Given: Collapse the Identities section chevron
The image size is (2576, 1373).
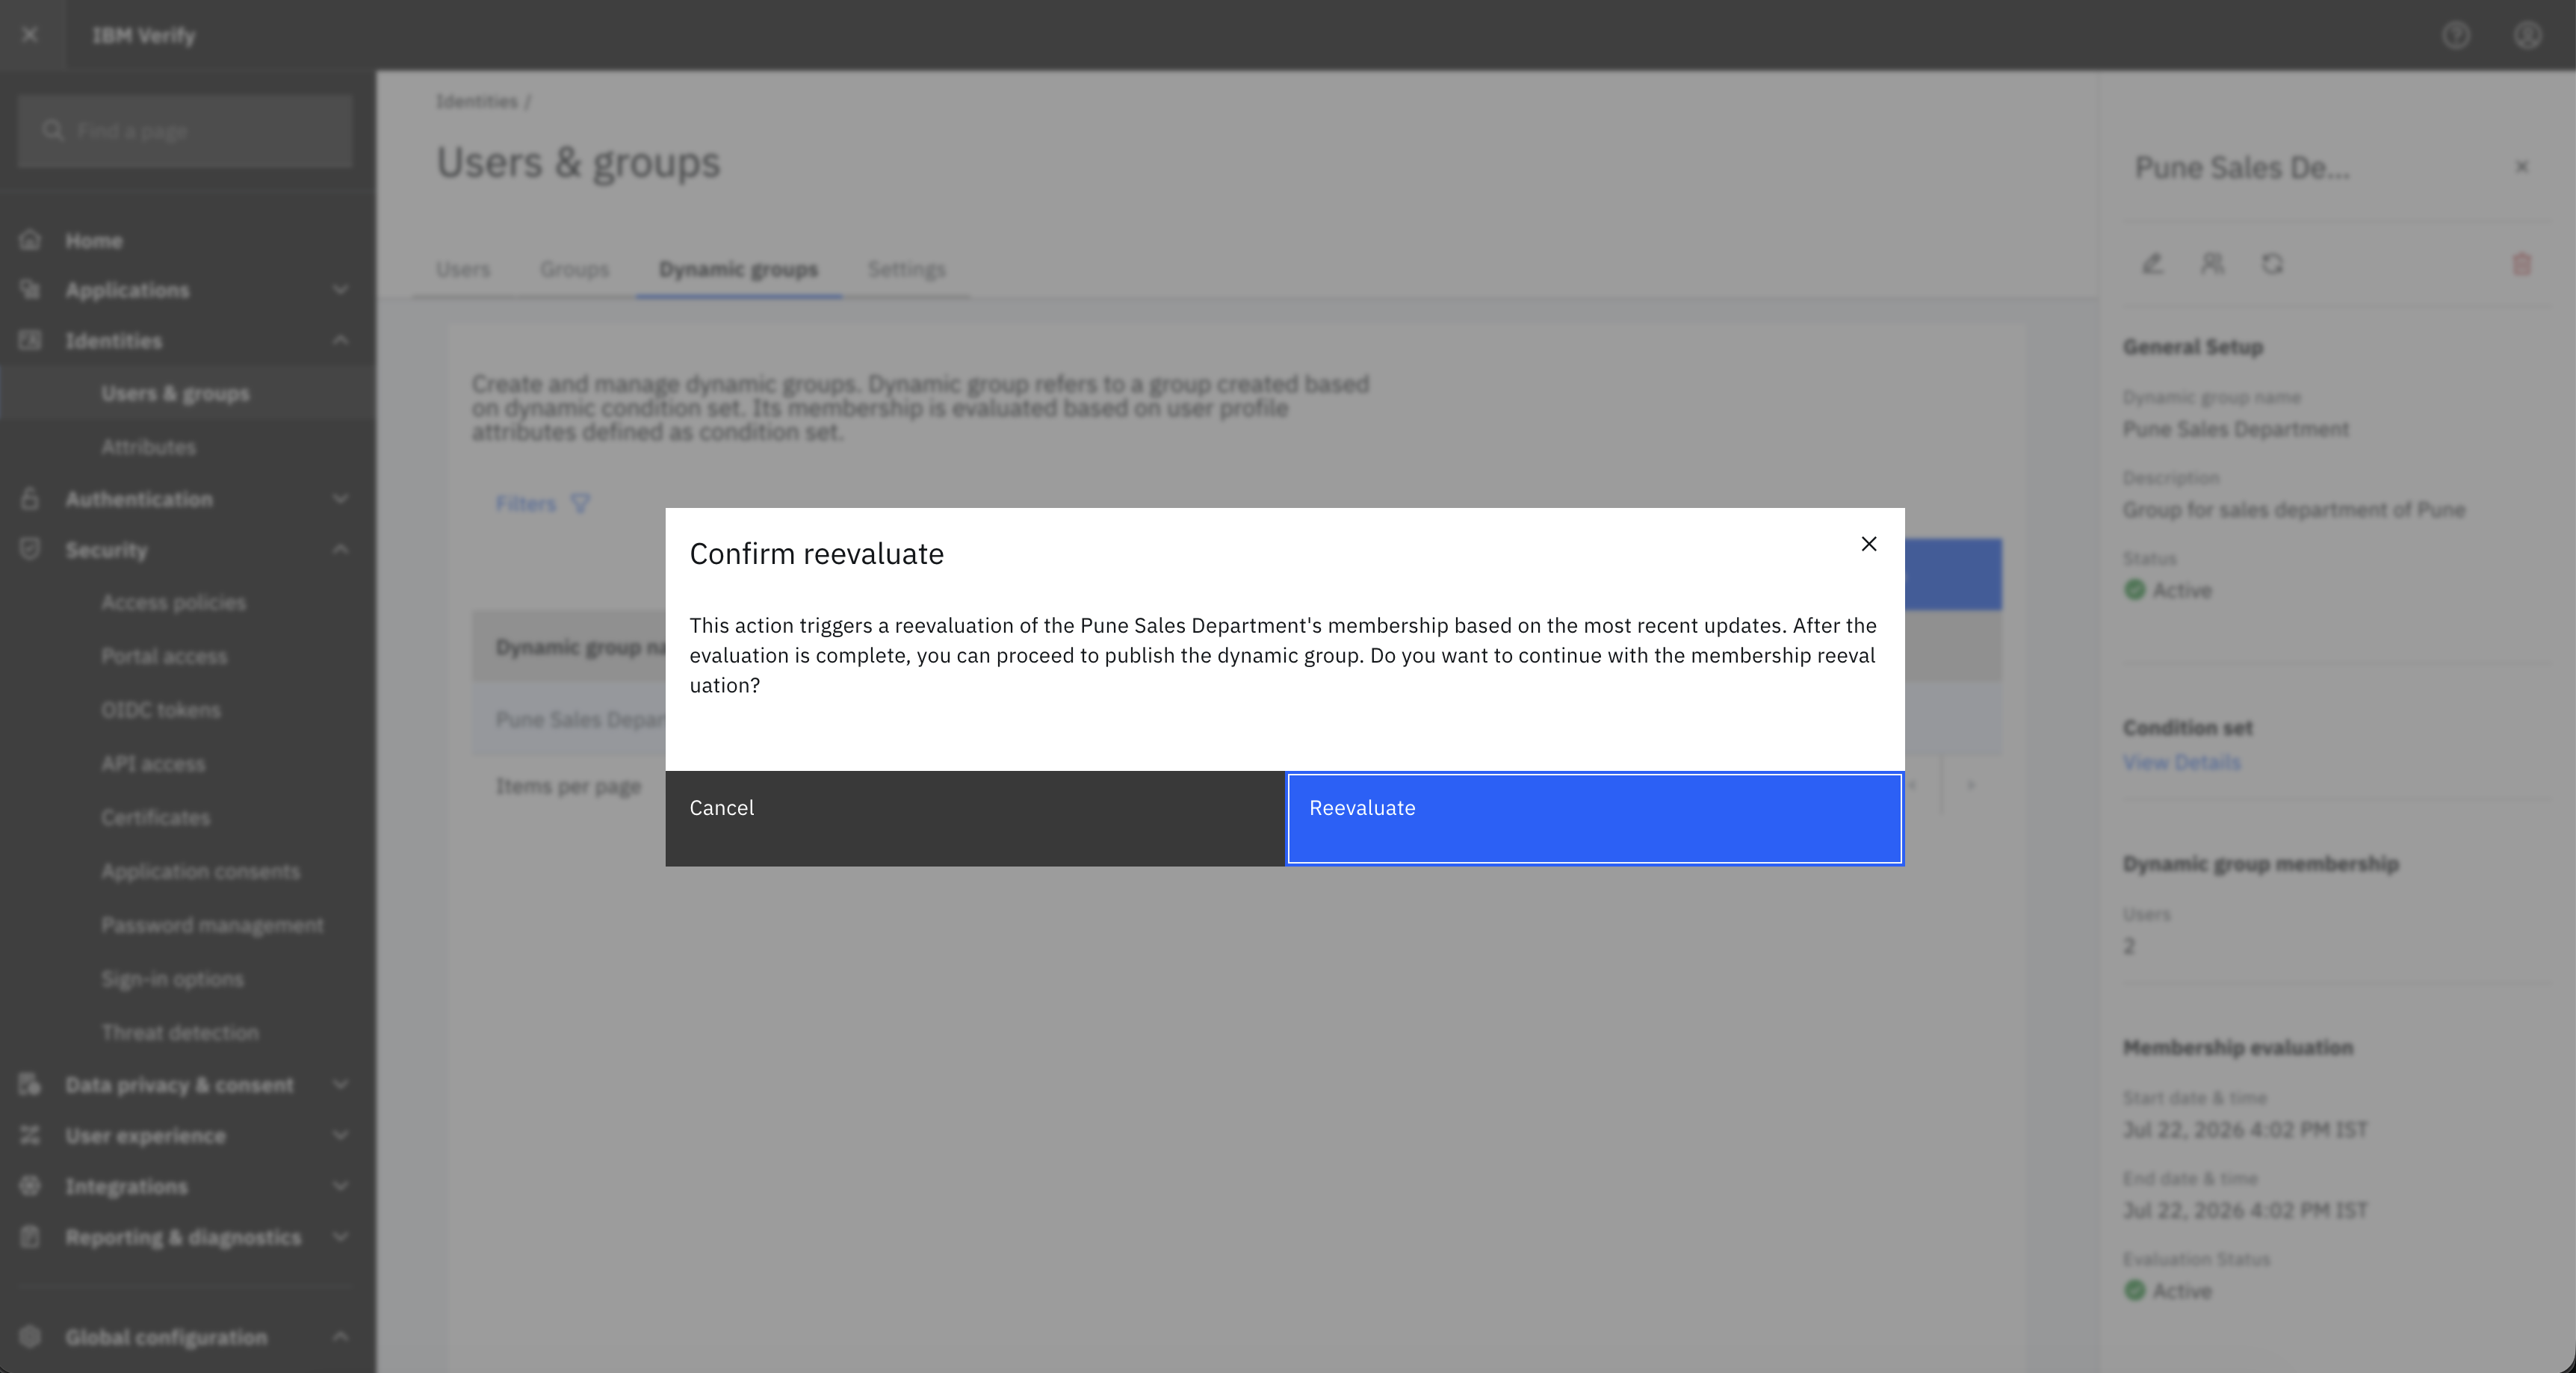Looking at the screenshot, I should pyautogui.click(x=340, y=341).
